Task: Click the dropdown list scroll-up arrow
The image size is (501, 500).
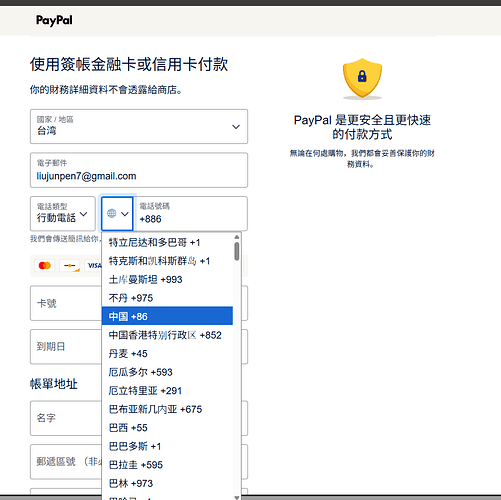Action: click(x=237, y=237)
